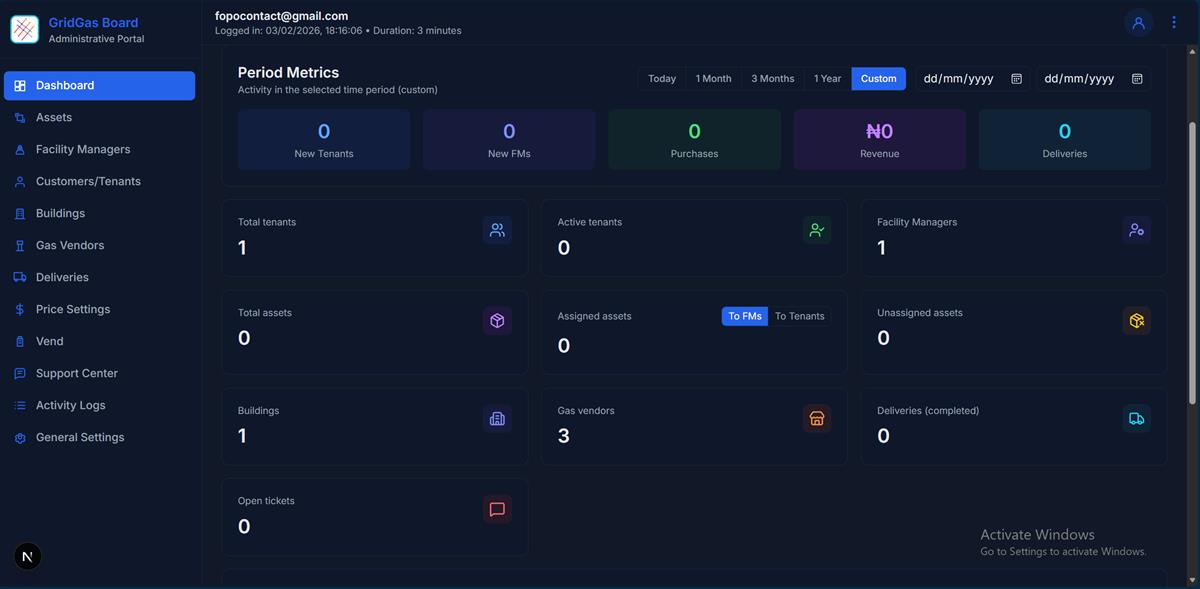Open the Buildings section
Viewport: 1200px width, 589px height.
click(x=99, y=214)
